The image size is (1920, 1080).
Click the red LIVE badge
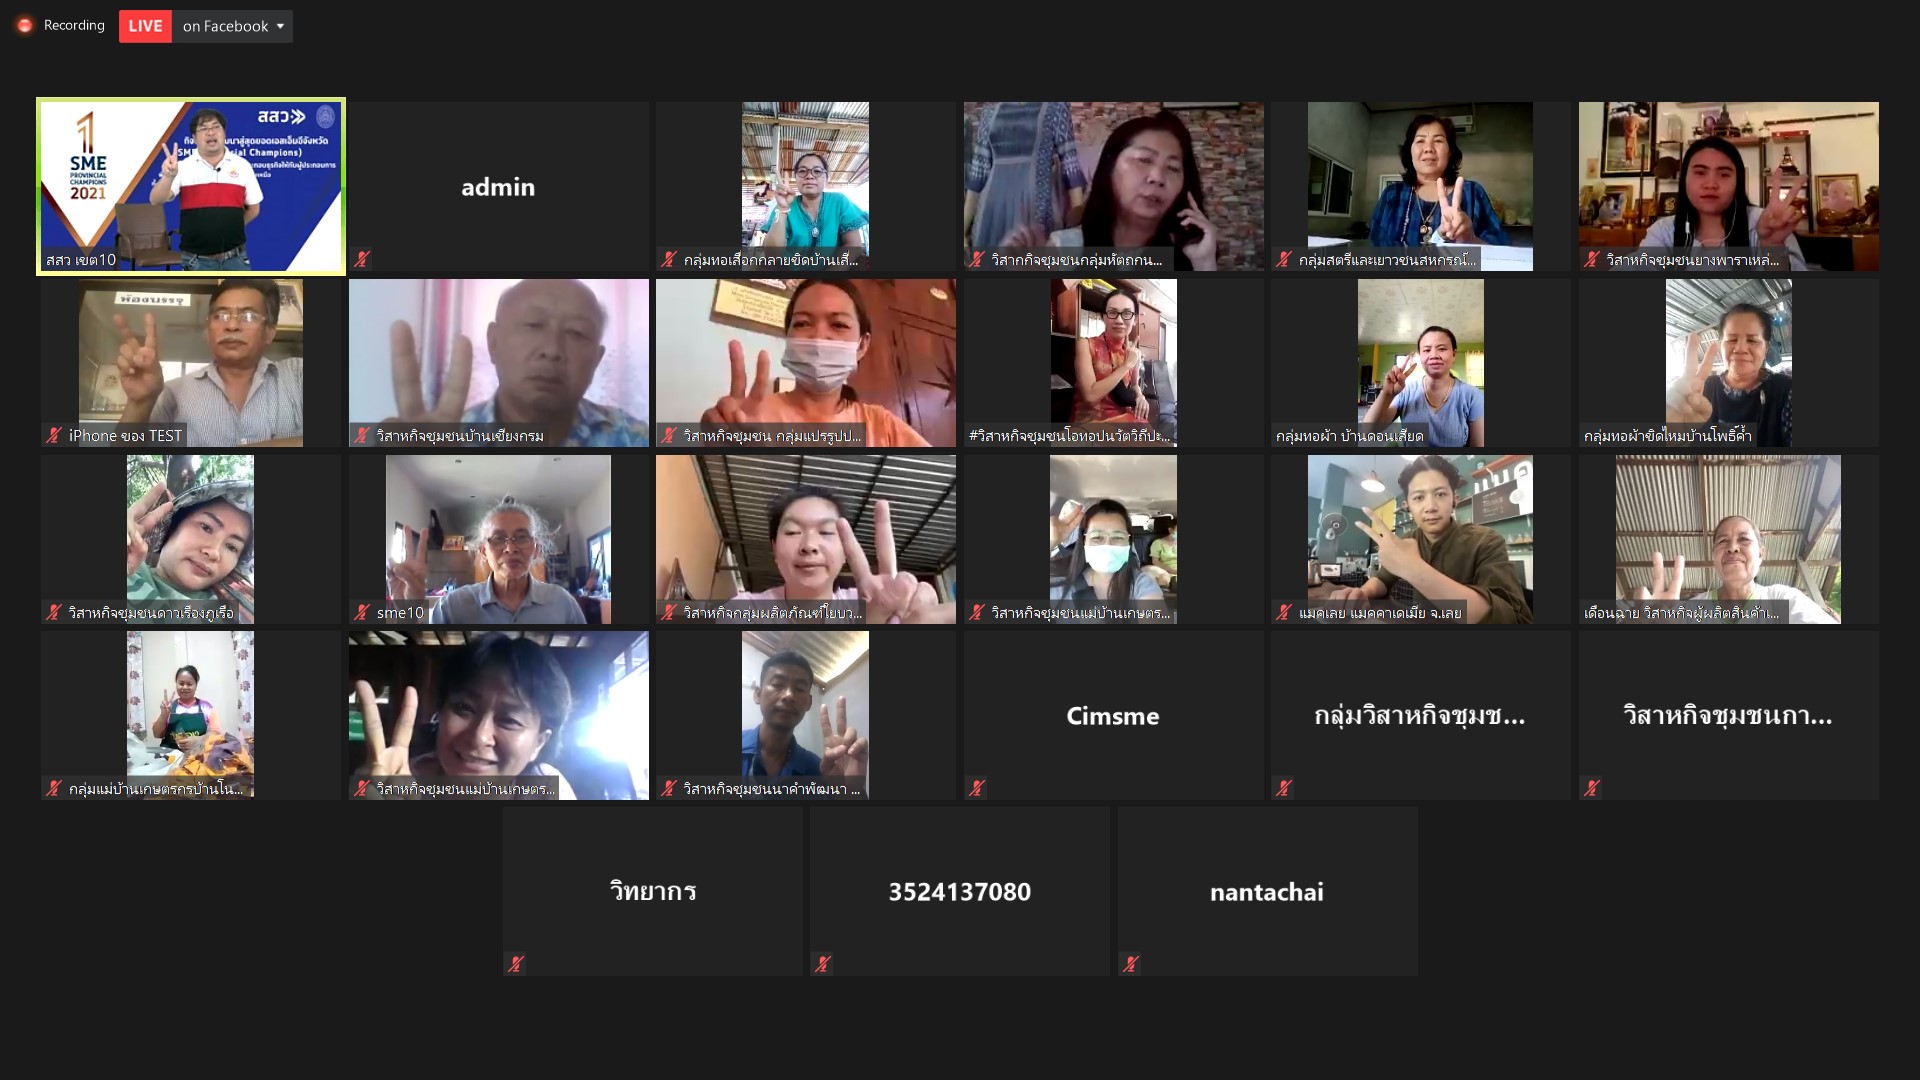pos(145,26)
